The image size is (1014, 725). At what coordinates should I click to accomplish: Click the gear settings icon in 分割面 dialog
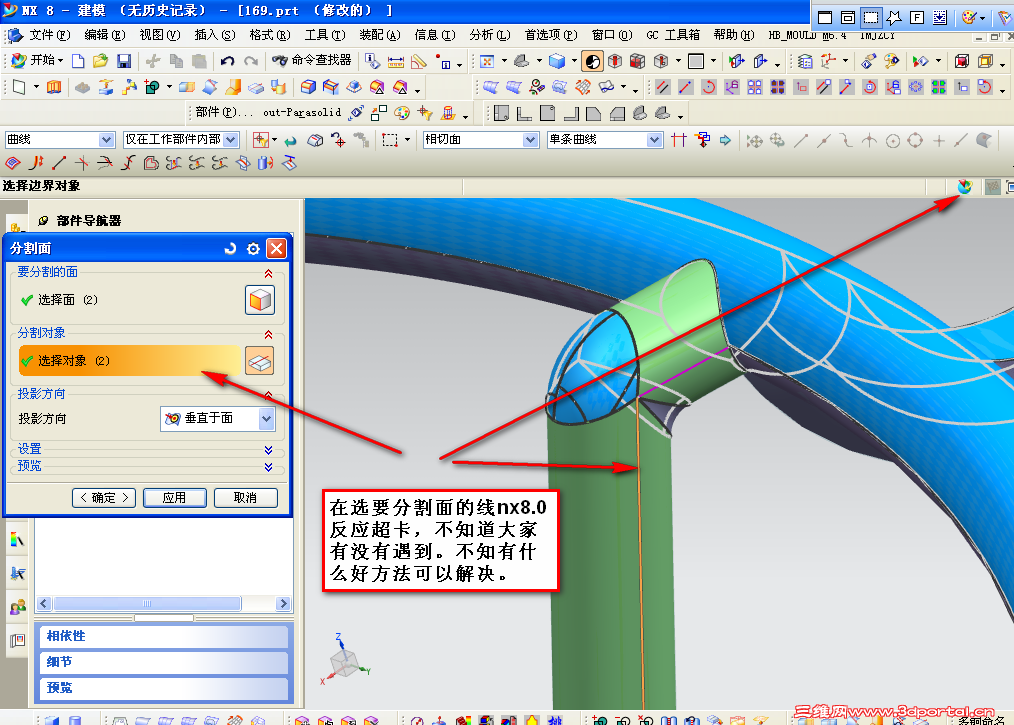coord(254,248)
